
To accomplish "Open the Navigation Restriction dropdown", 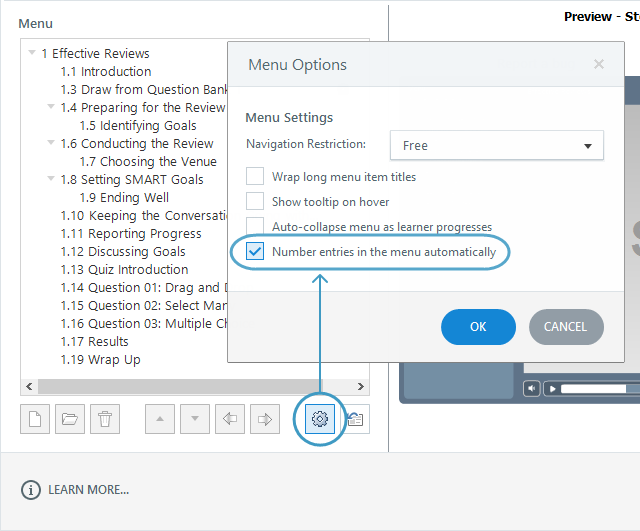I will point(496,145).
